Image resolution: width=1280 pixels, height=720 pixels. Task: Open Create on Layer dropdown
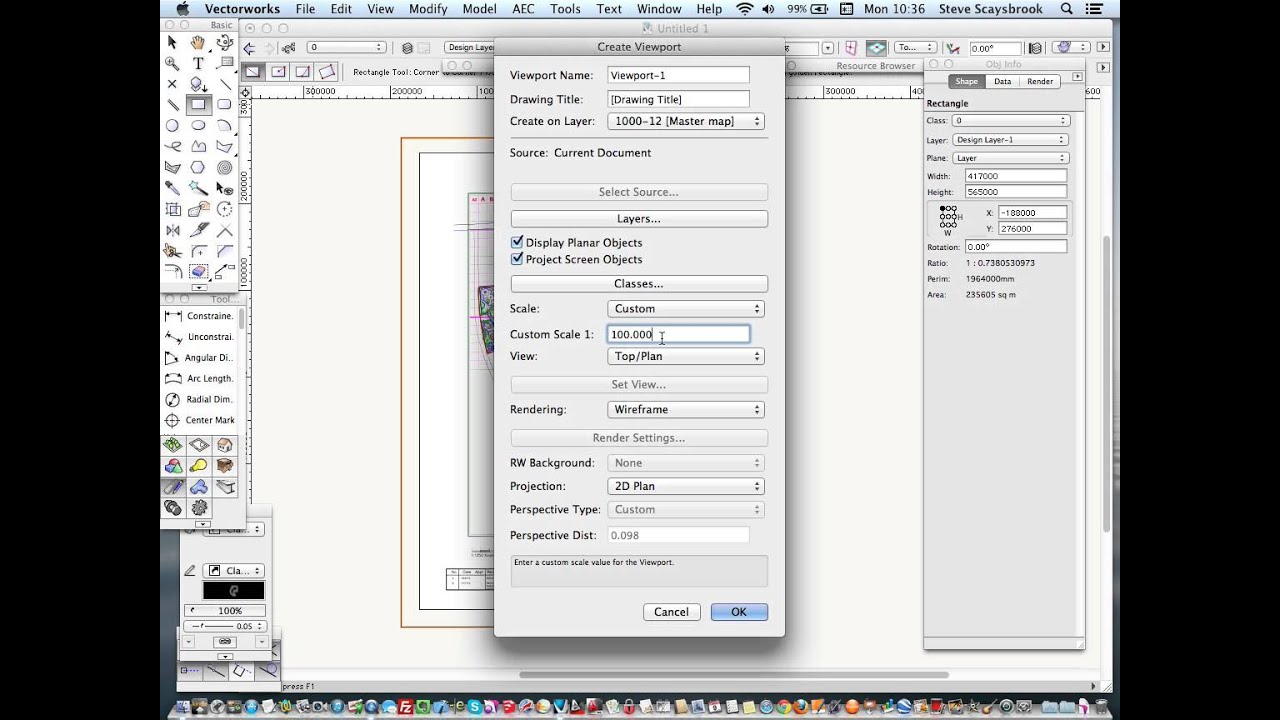686,121
